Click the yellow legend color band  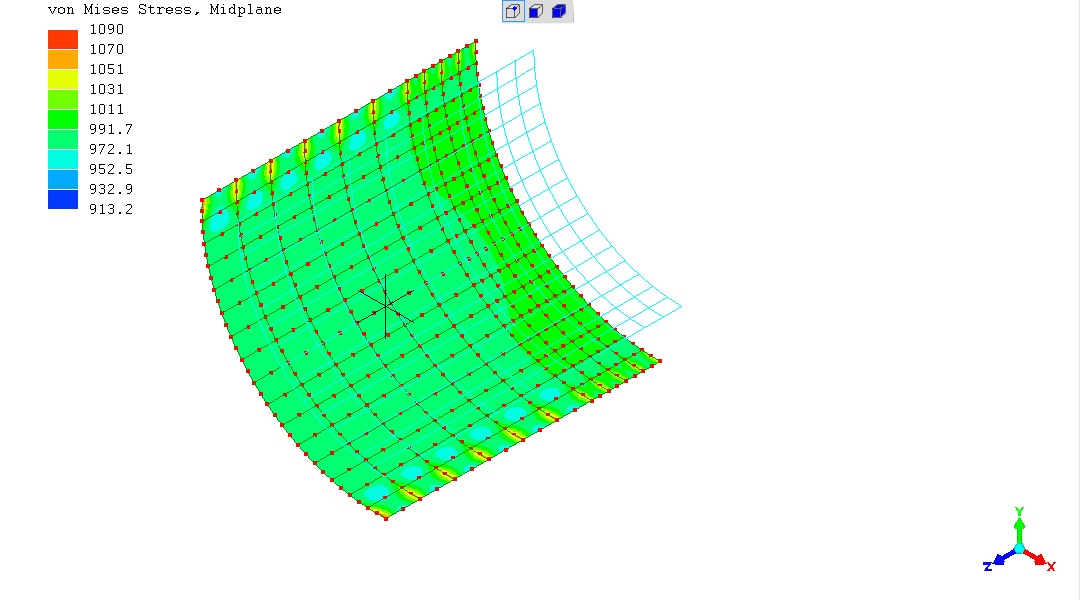63,79
